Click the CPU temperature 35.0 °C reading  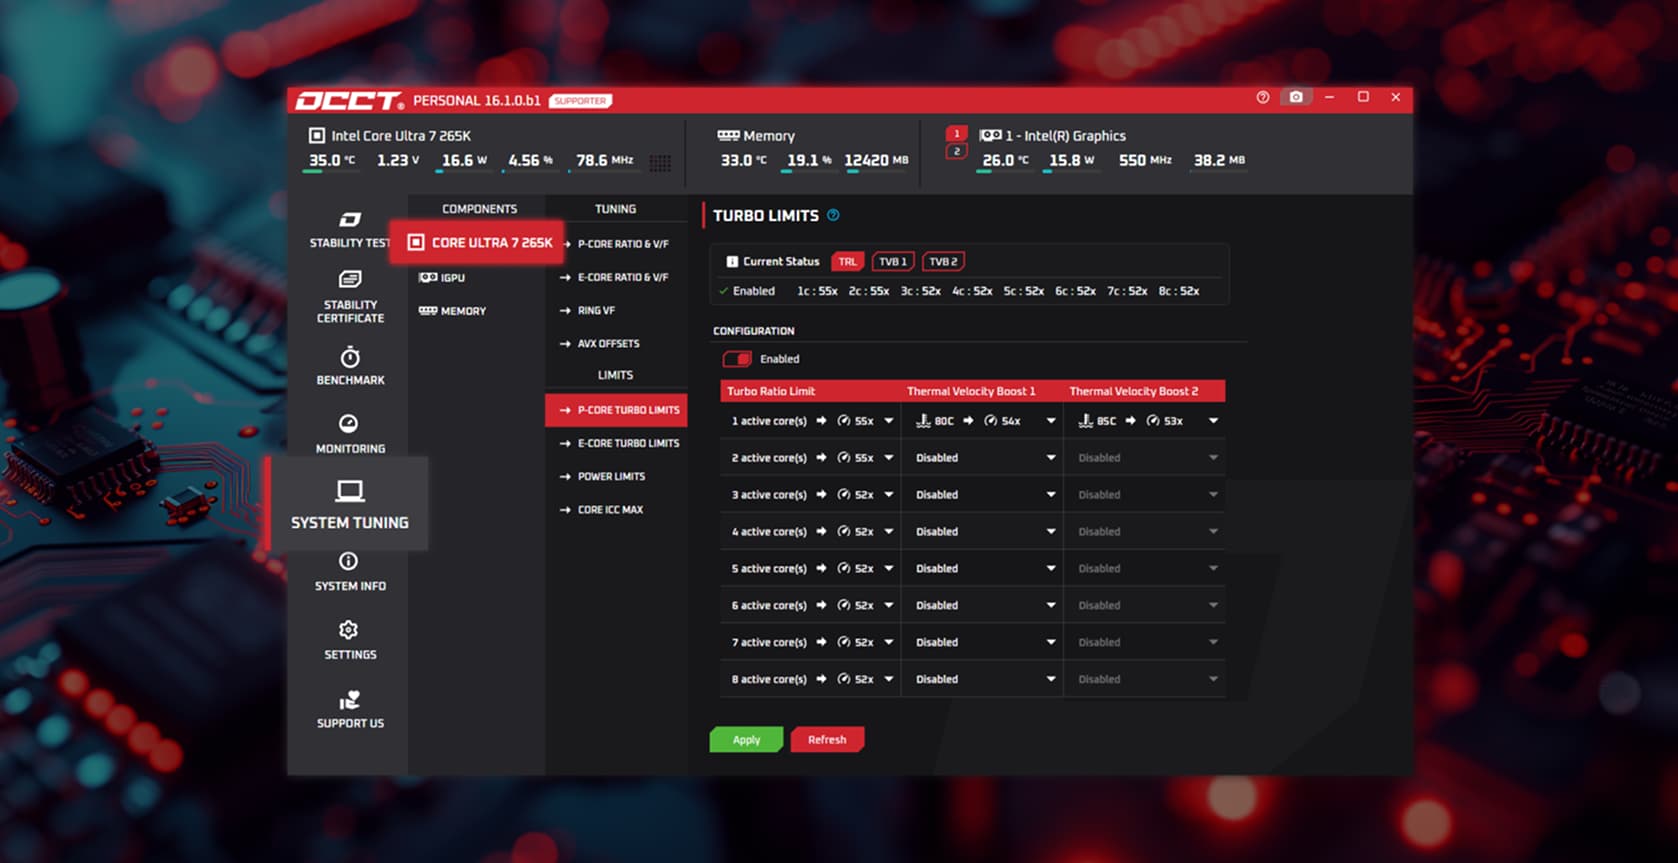coord(332,160)
